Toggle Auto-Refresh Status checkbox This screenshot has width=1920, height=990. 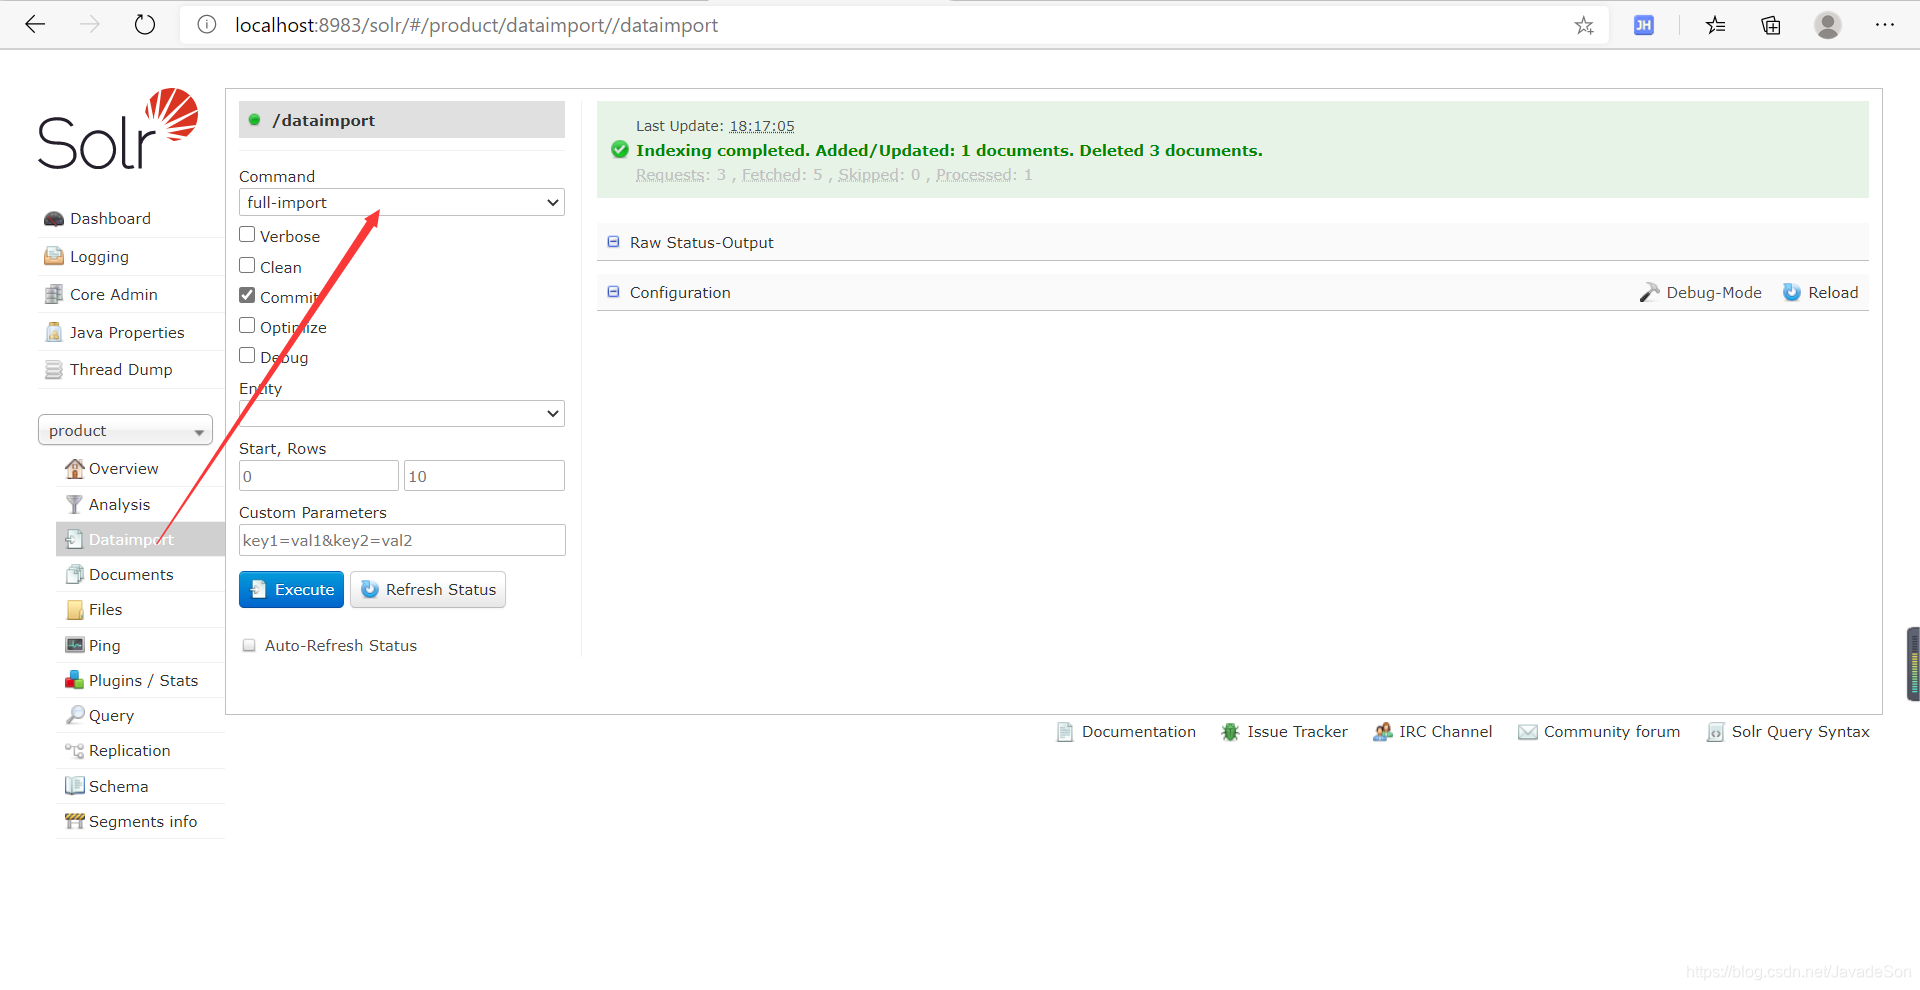coord(249,645)
